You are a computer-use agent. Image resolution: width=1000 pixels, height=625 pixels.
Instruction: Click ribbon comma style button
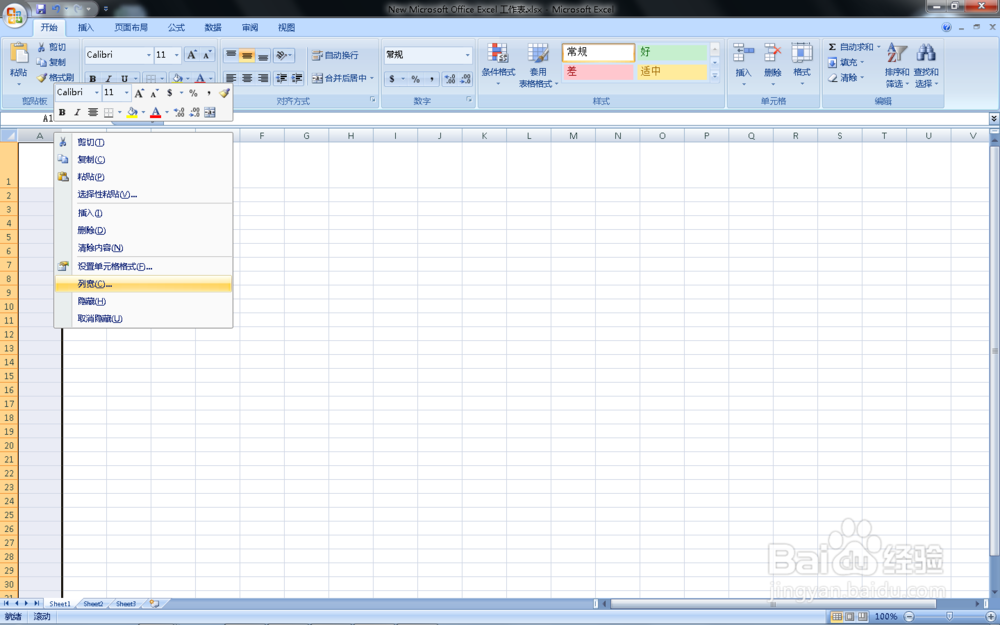pyautogui.click(x=432, y=78)
